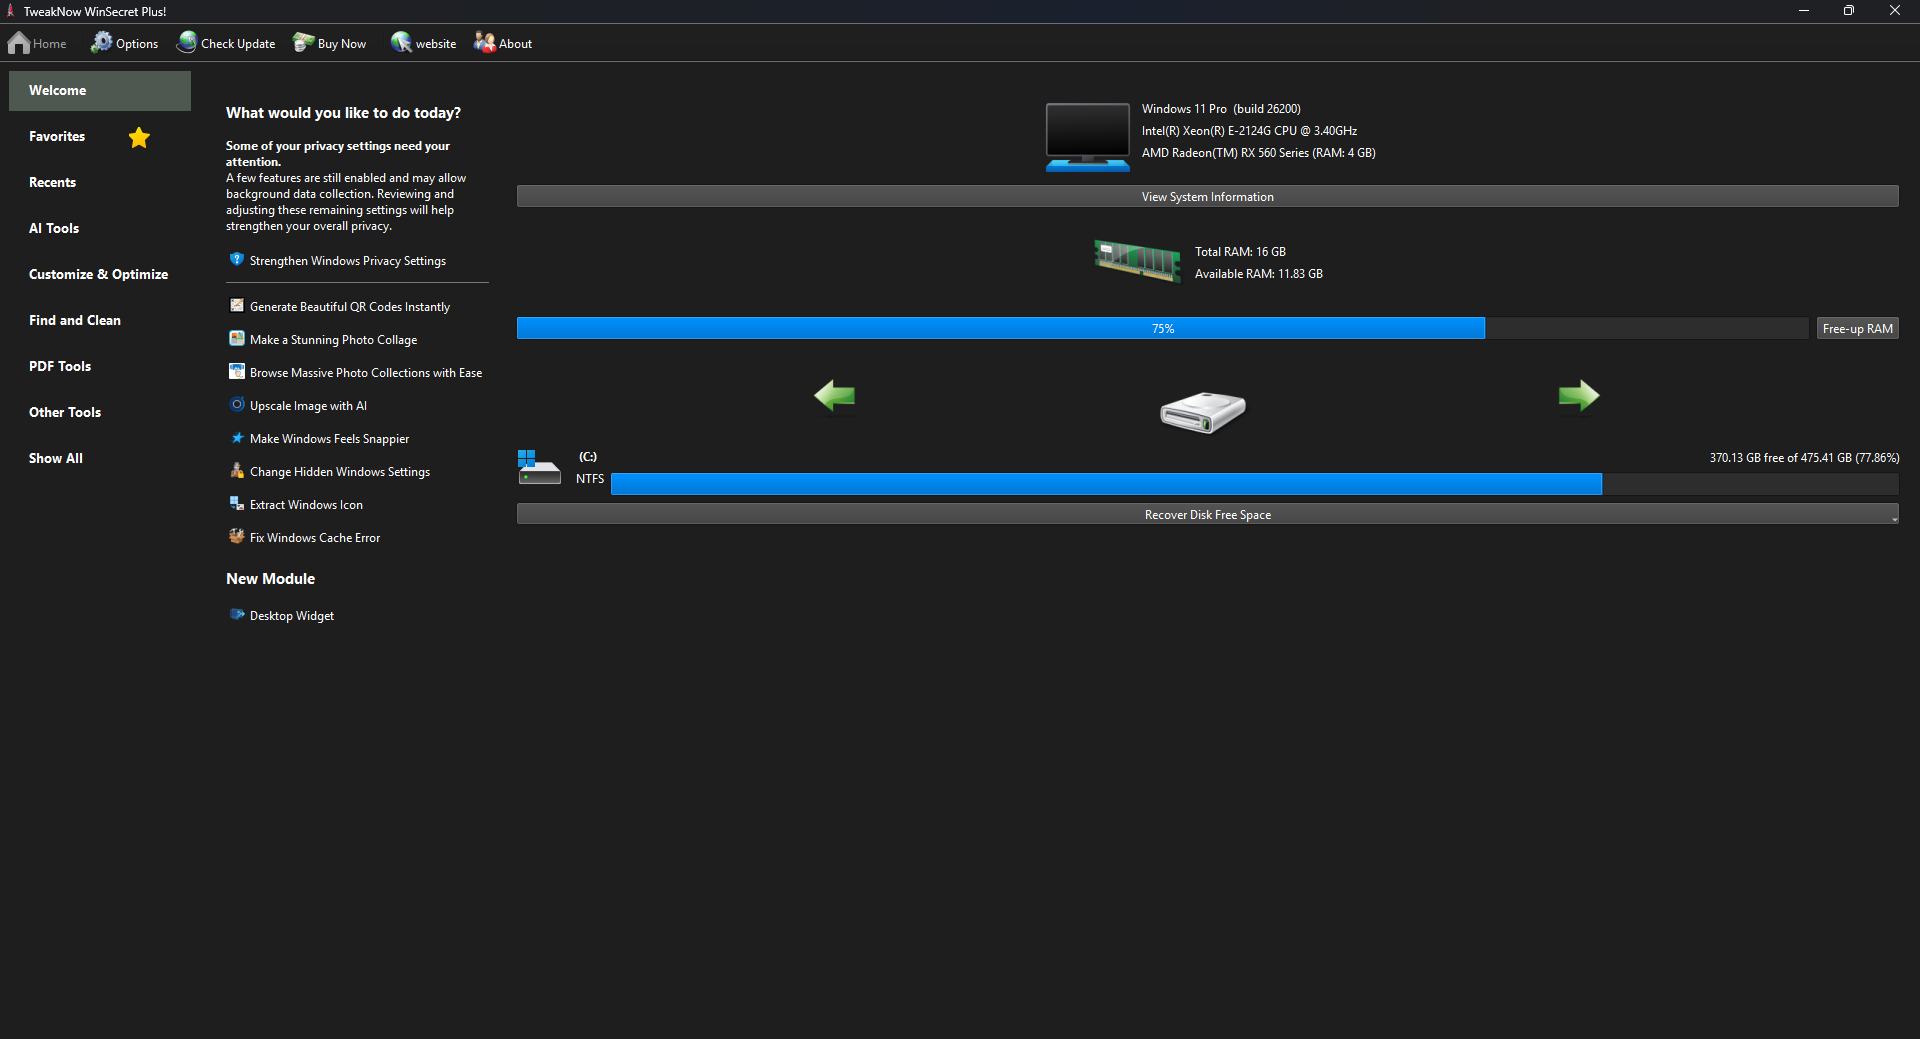Click the C: drive usage bar

[1254, 484]
